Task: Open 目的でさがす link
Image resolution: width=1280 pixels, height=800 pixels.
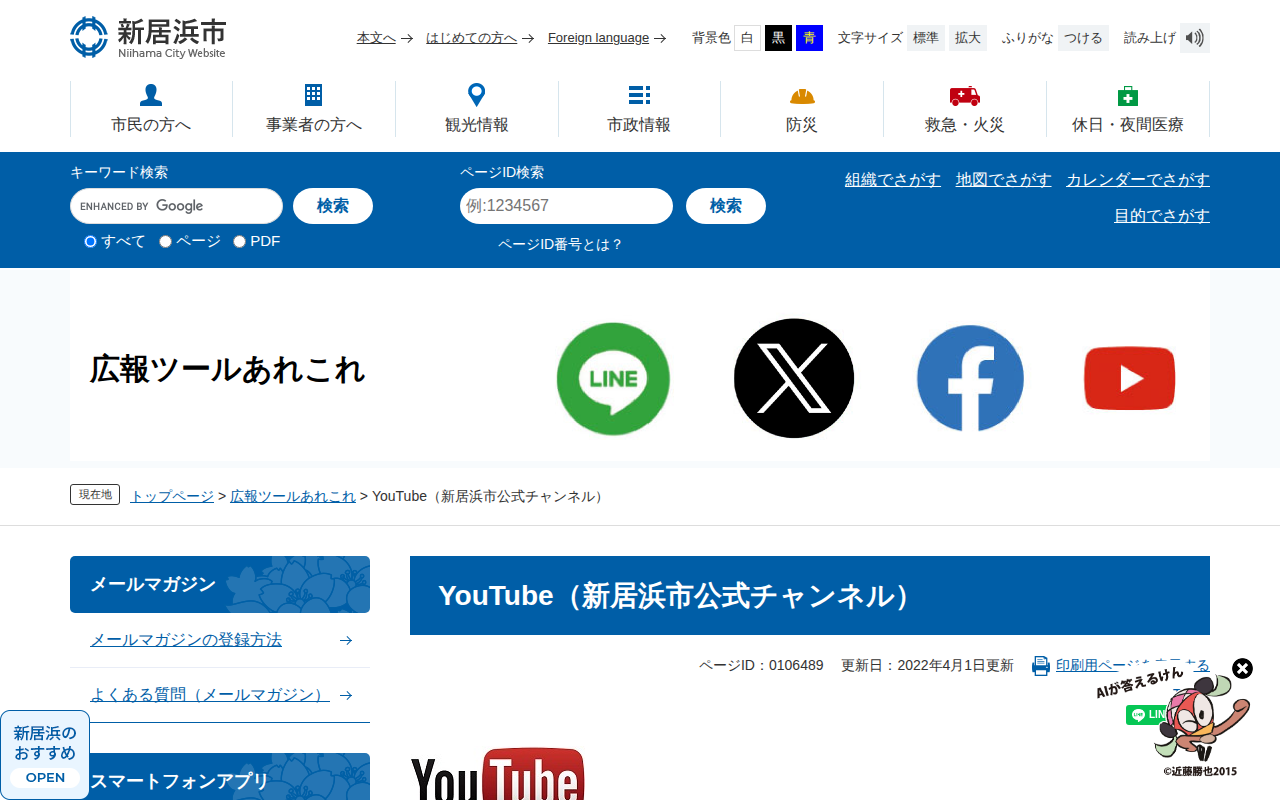Action: [1162, 216]
